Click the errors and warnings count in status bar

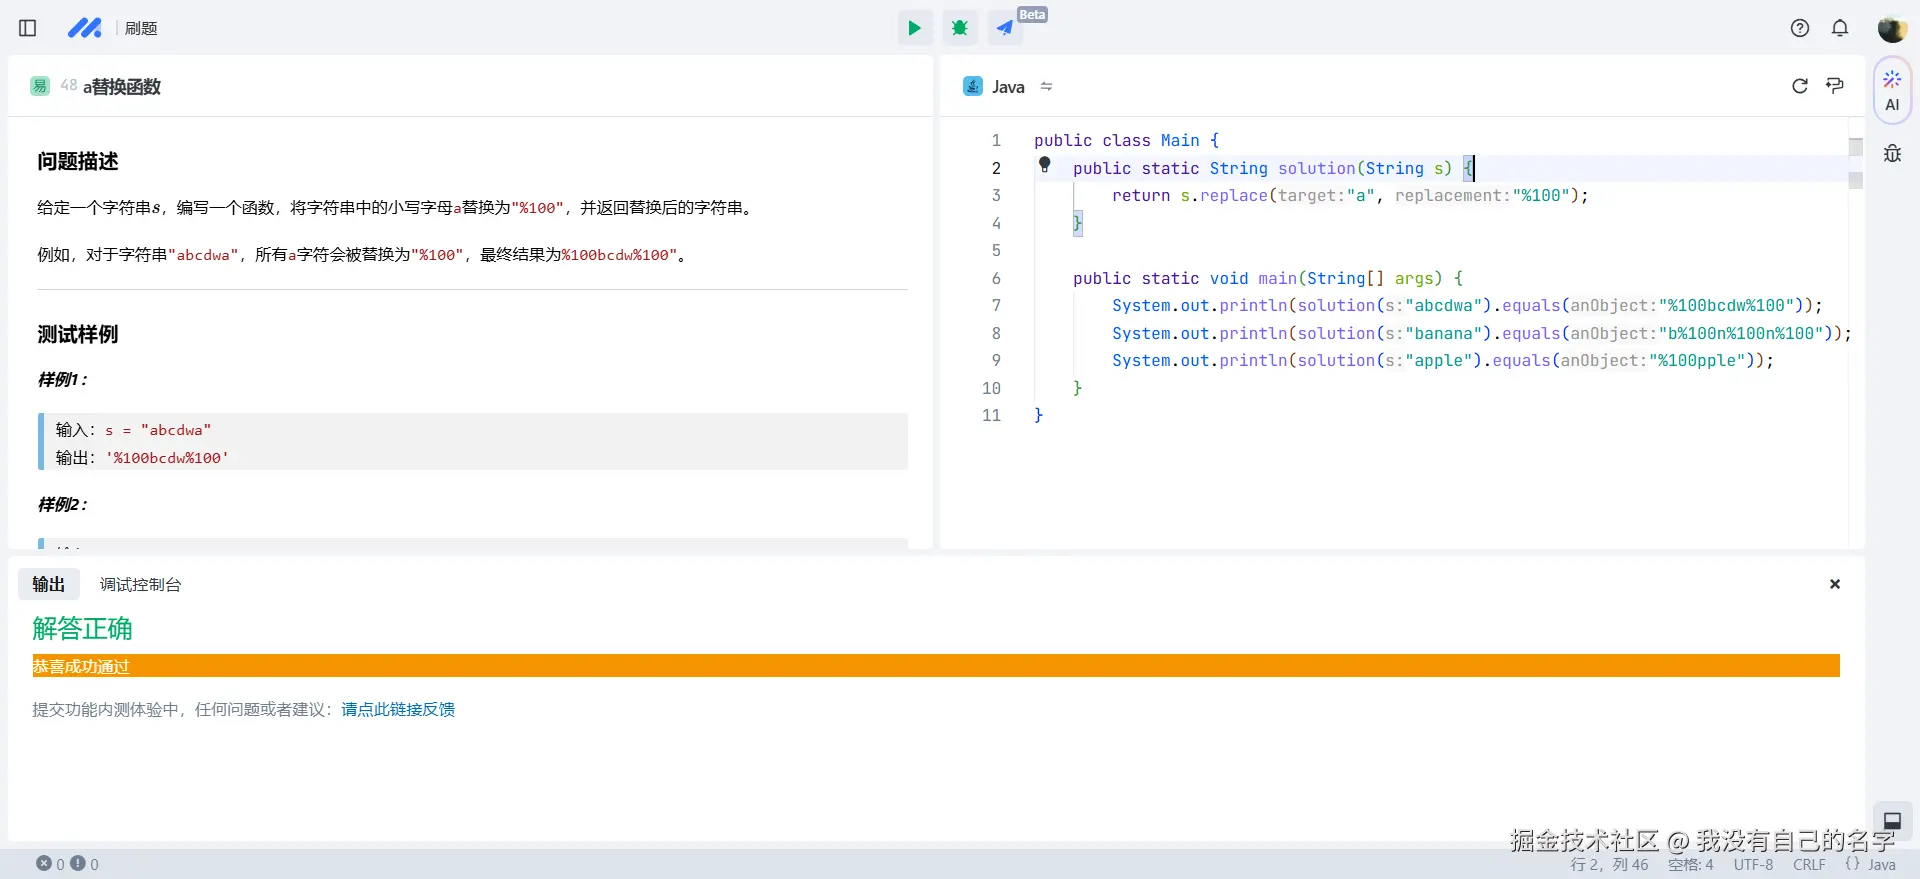pos(68,864)
